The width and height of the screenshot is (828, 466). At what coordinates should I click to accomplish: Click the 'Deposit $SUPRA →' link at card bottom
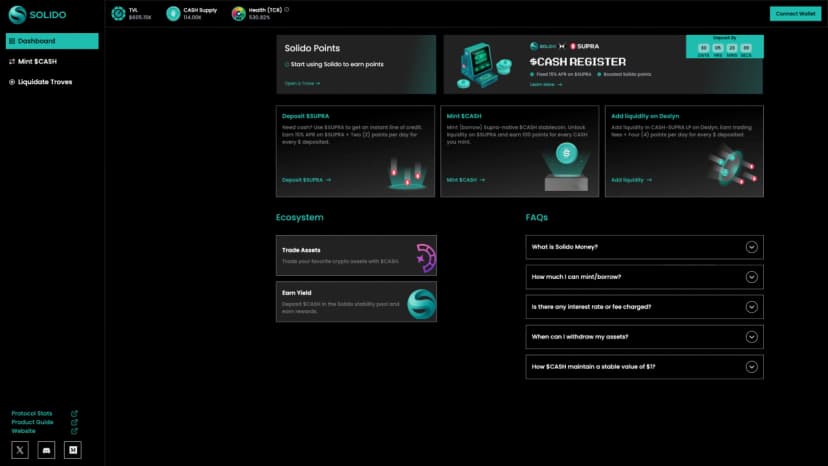pos(306,180)
